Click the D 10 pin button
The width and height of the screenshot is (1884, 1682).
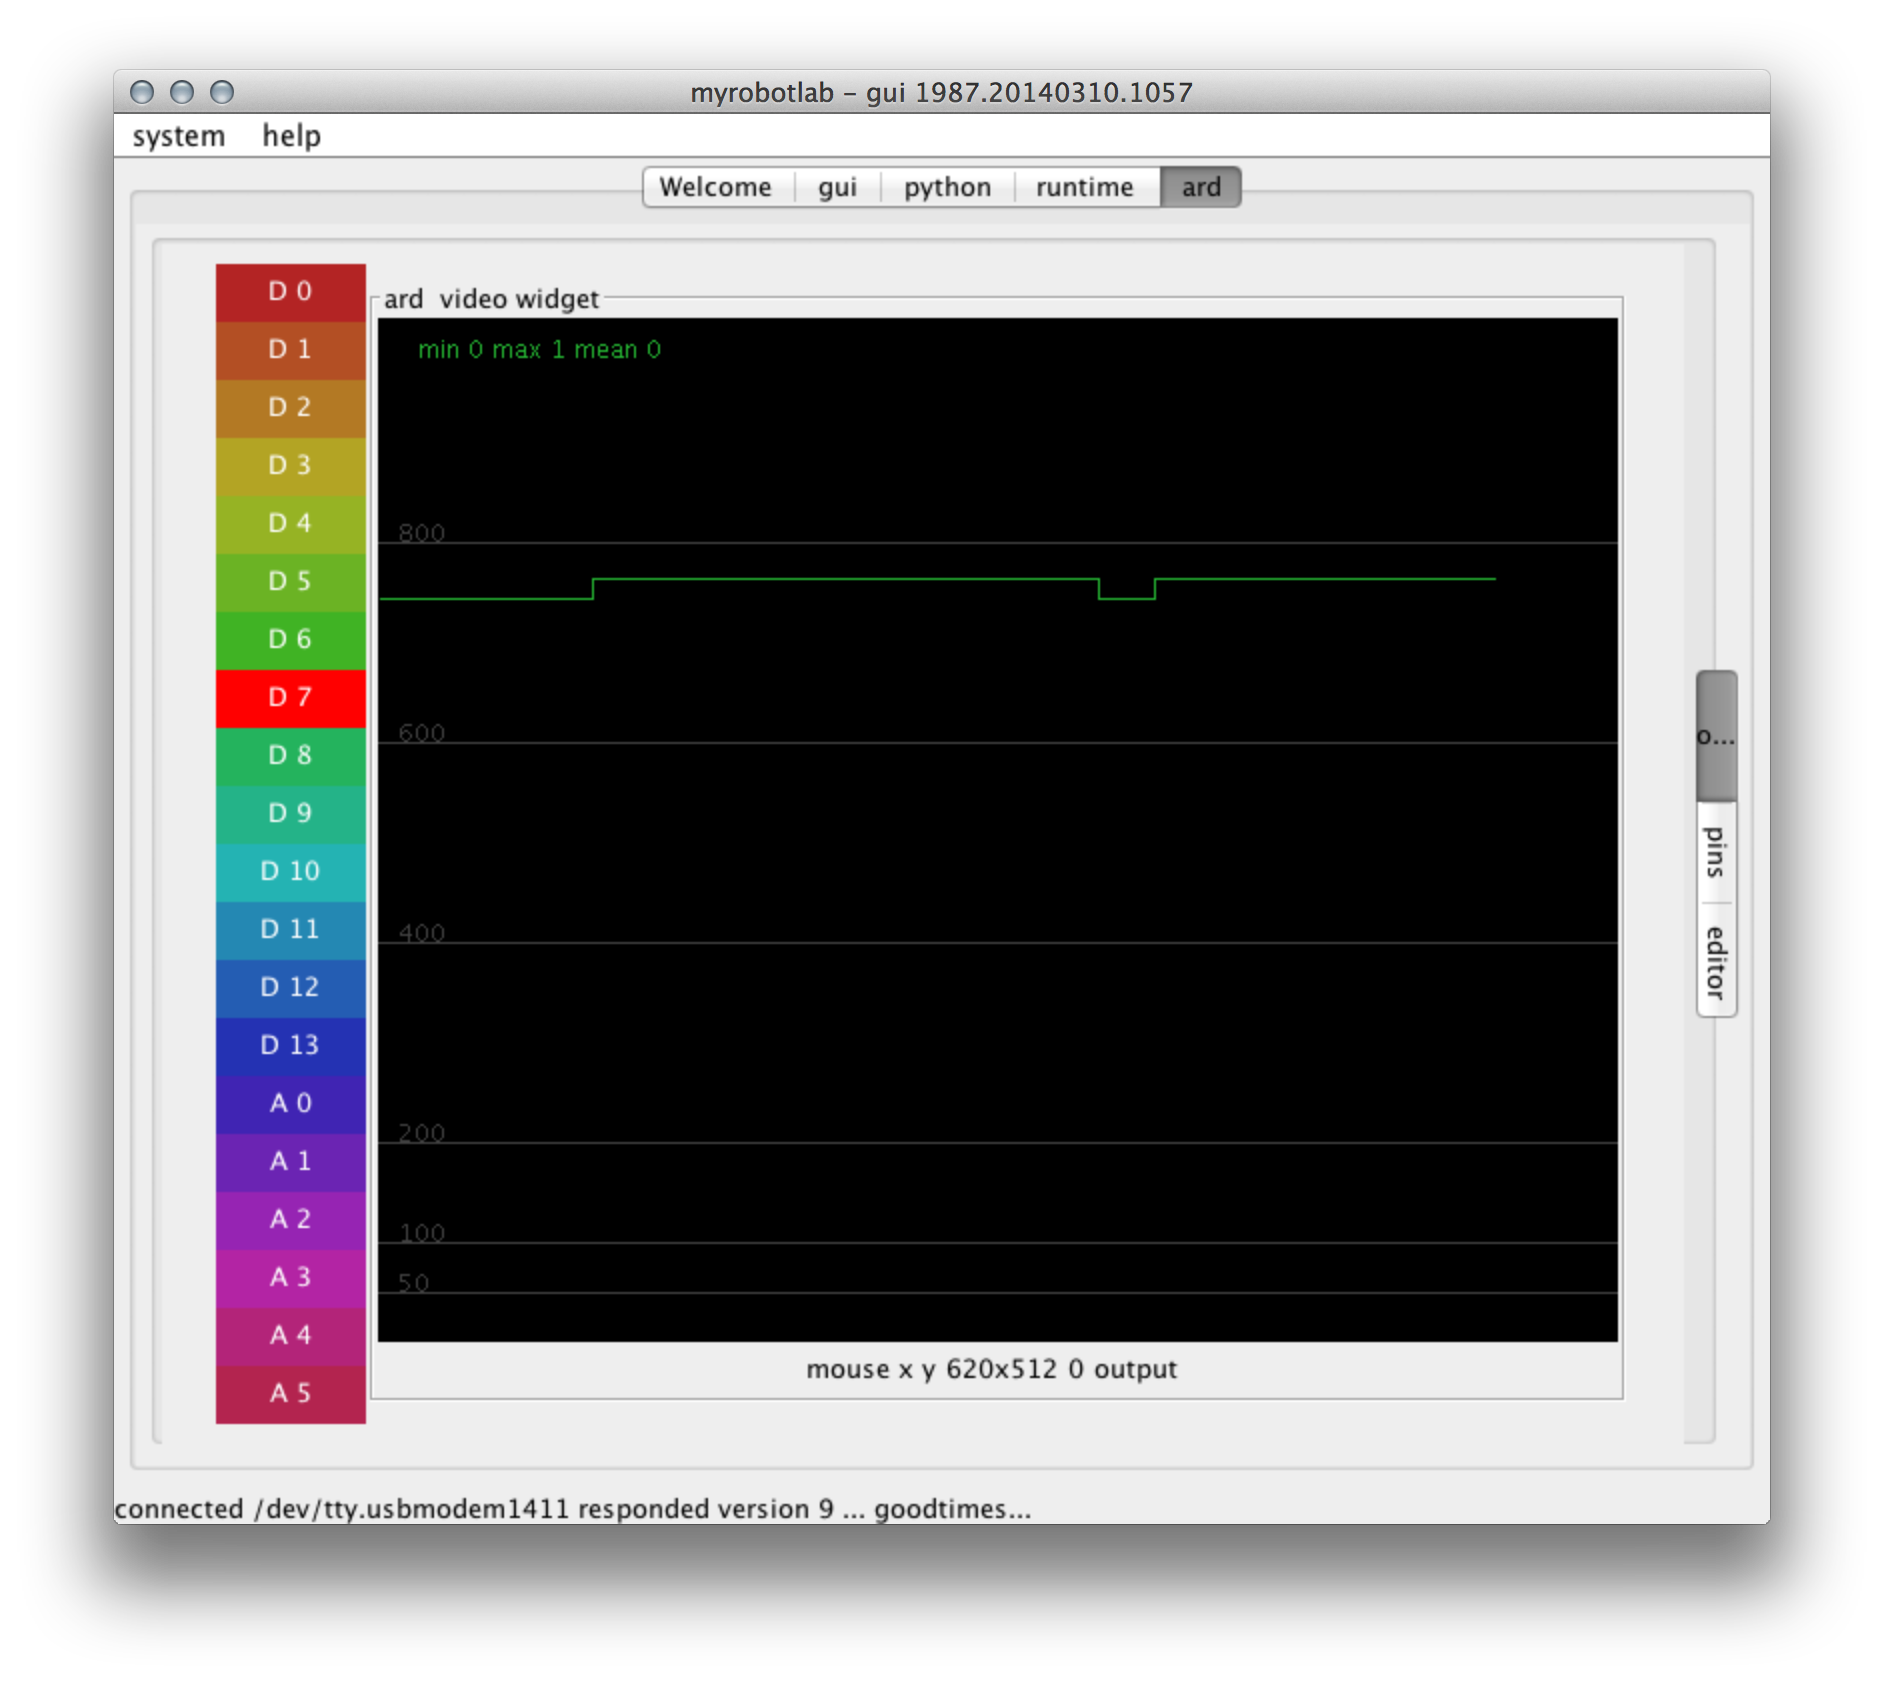[x=290, y=872]
